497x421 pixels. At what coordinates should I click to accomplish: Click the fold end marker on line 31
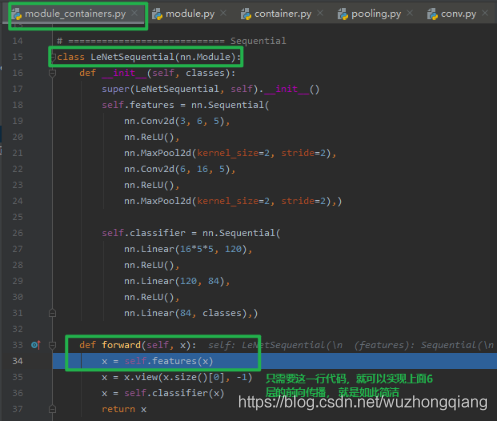[52, 313]
